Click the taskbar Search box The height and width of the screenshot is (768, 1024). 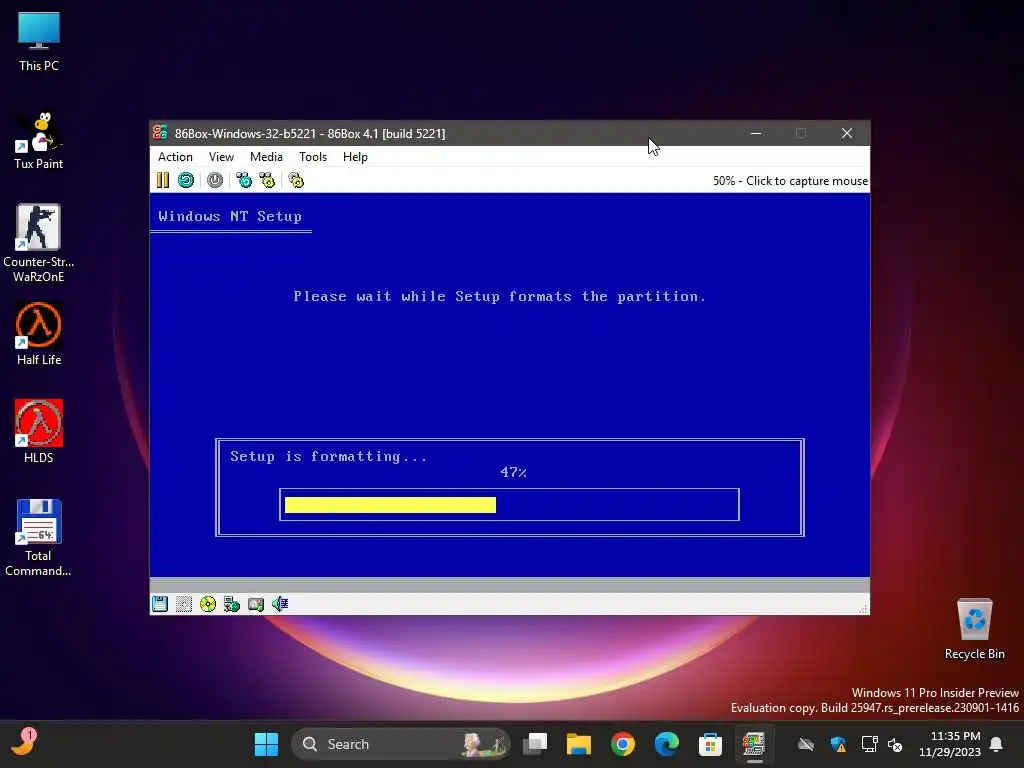point(400,744)
